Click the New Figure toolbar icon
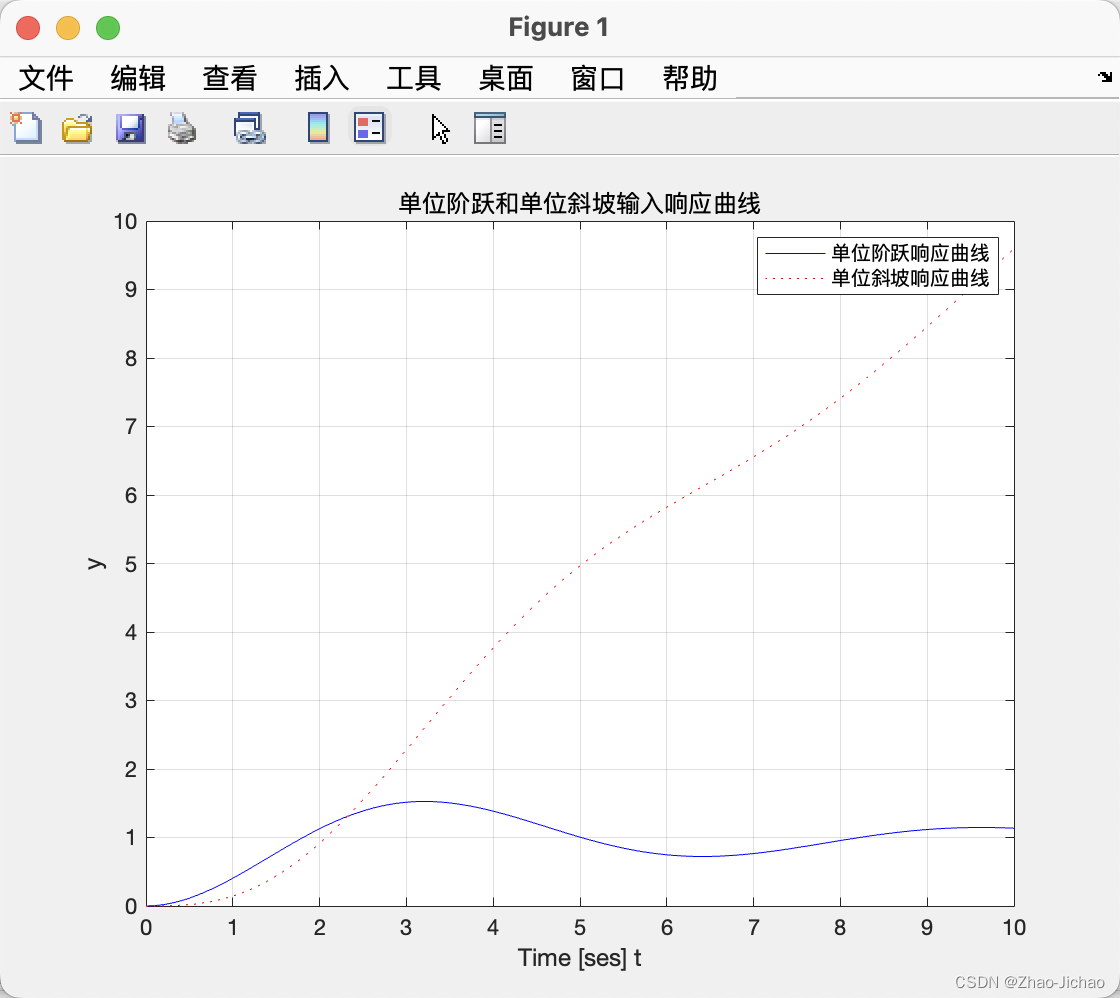Screen dimensions: 1120x998 [x=26, y=129]
